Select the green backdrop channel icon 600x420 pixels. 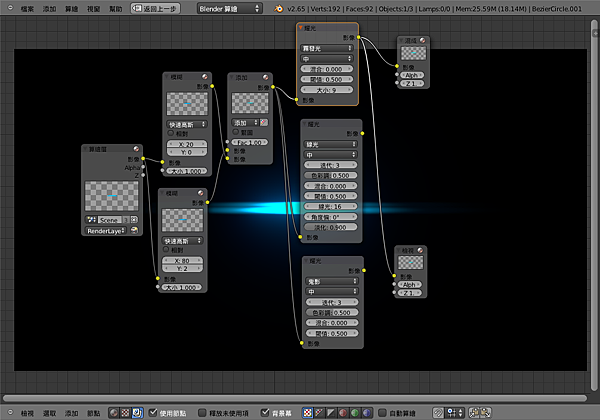tap(355, 413)
